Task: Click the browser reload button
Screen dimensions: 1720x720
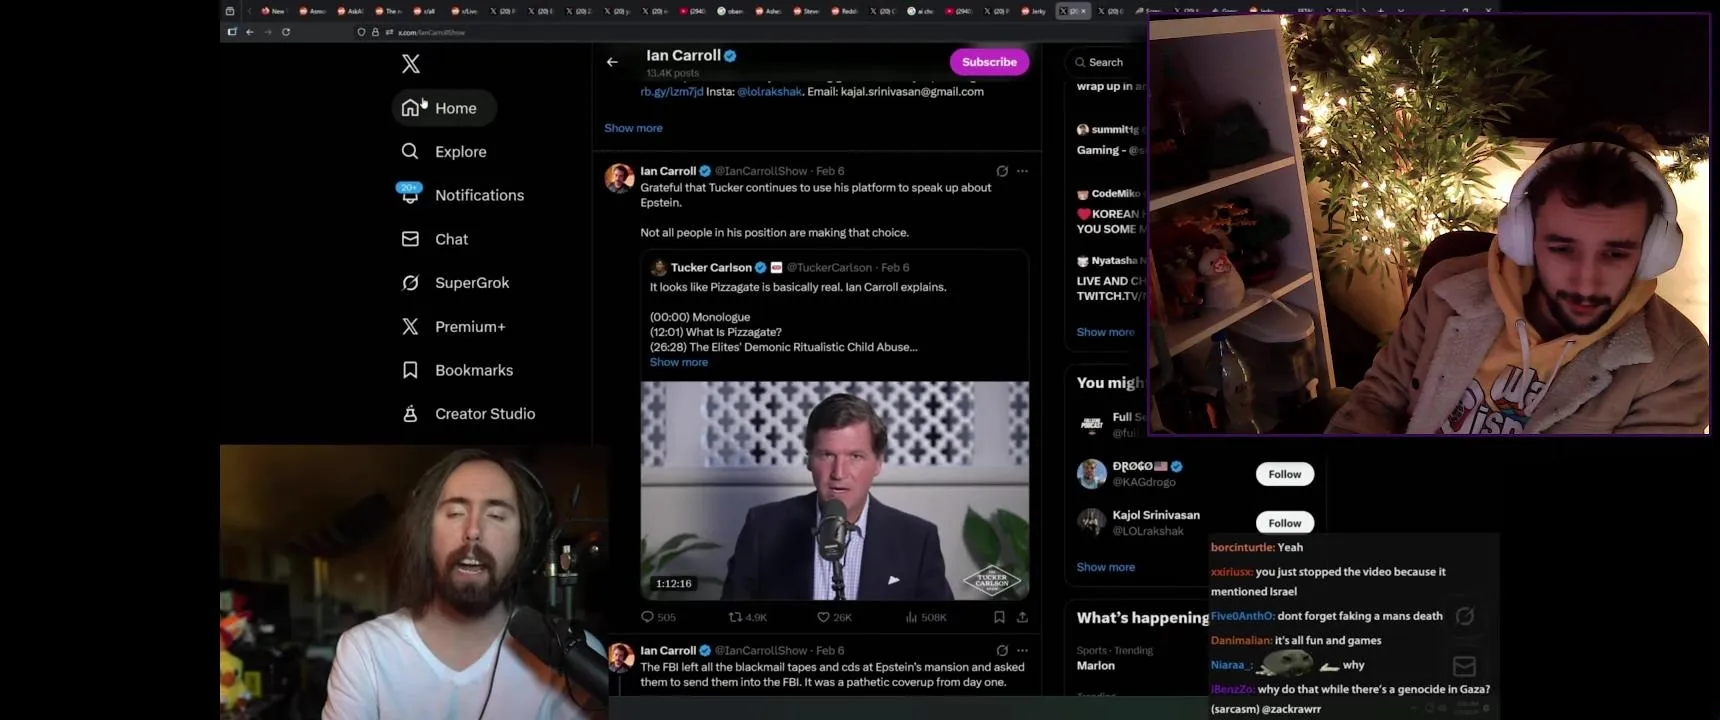Action: pyautogui.click(x=286, y=32)
